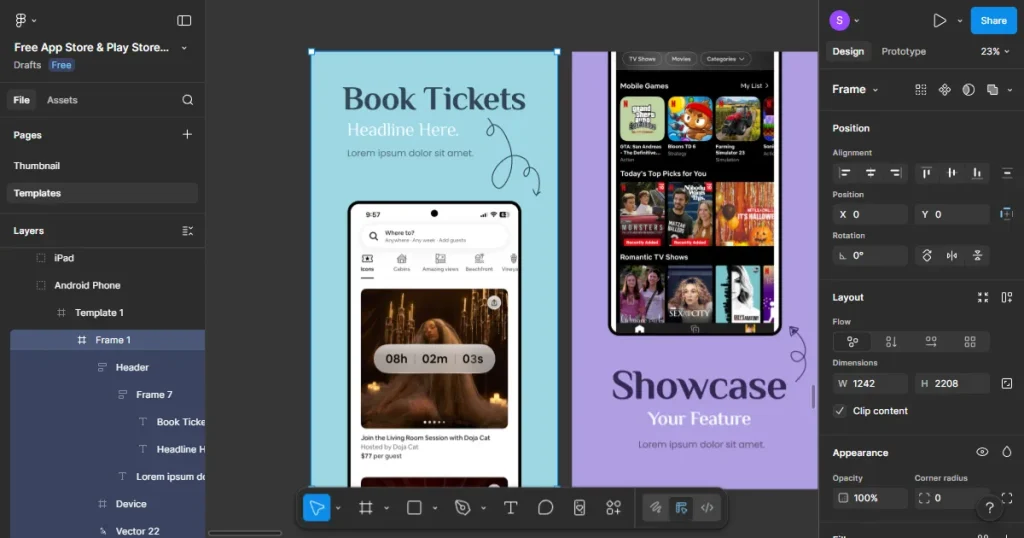The height and width of the screenshot is (538, 1024).
Task: Open the zoom level 23% dropdown
Action: [995, 52]
